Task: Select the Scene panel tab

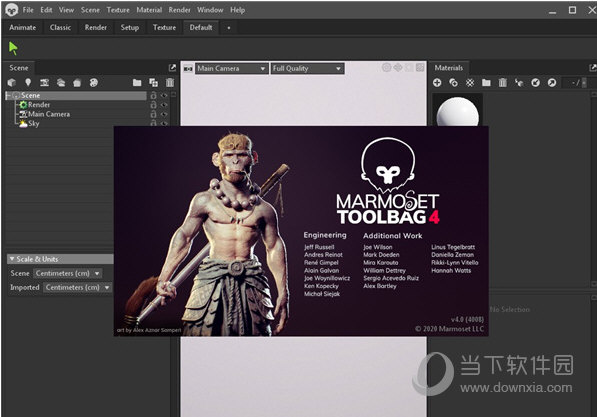Action: (x=19, y=68)
